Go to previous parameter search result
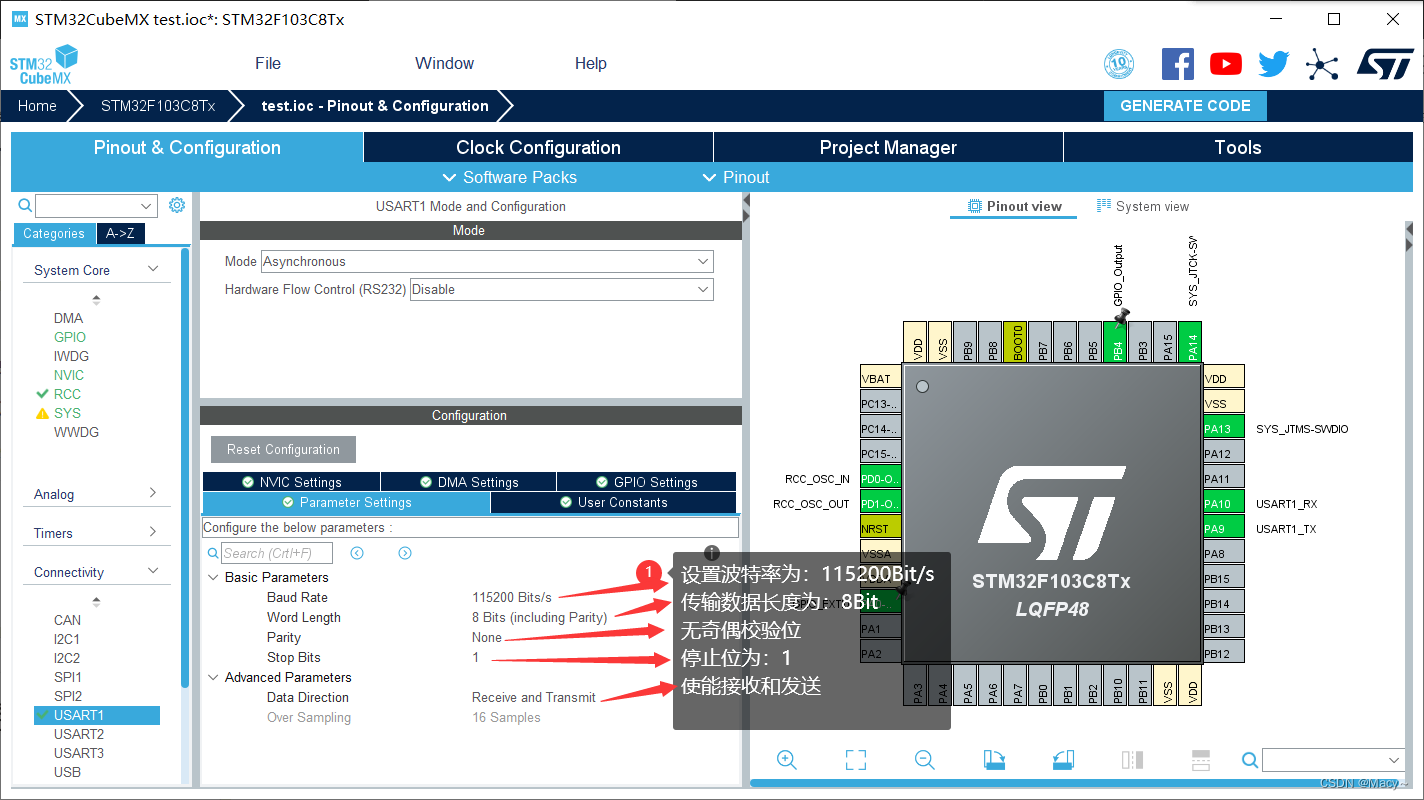The width and height of the screenshot is (1424, 800). pyautogui.click(x=357, y=553)
